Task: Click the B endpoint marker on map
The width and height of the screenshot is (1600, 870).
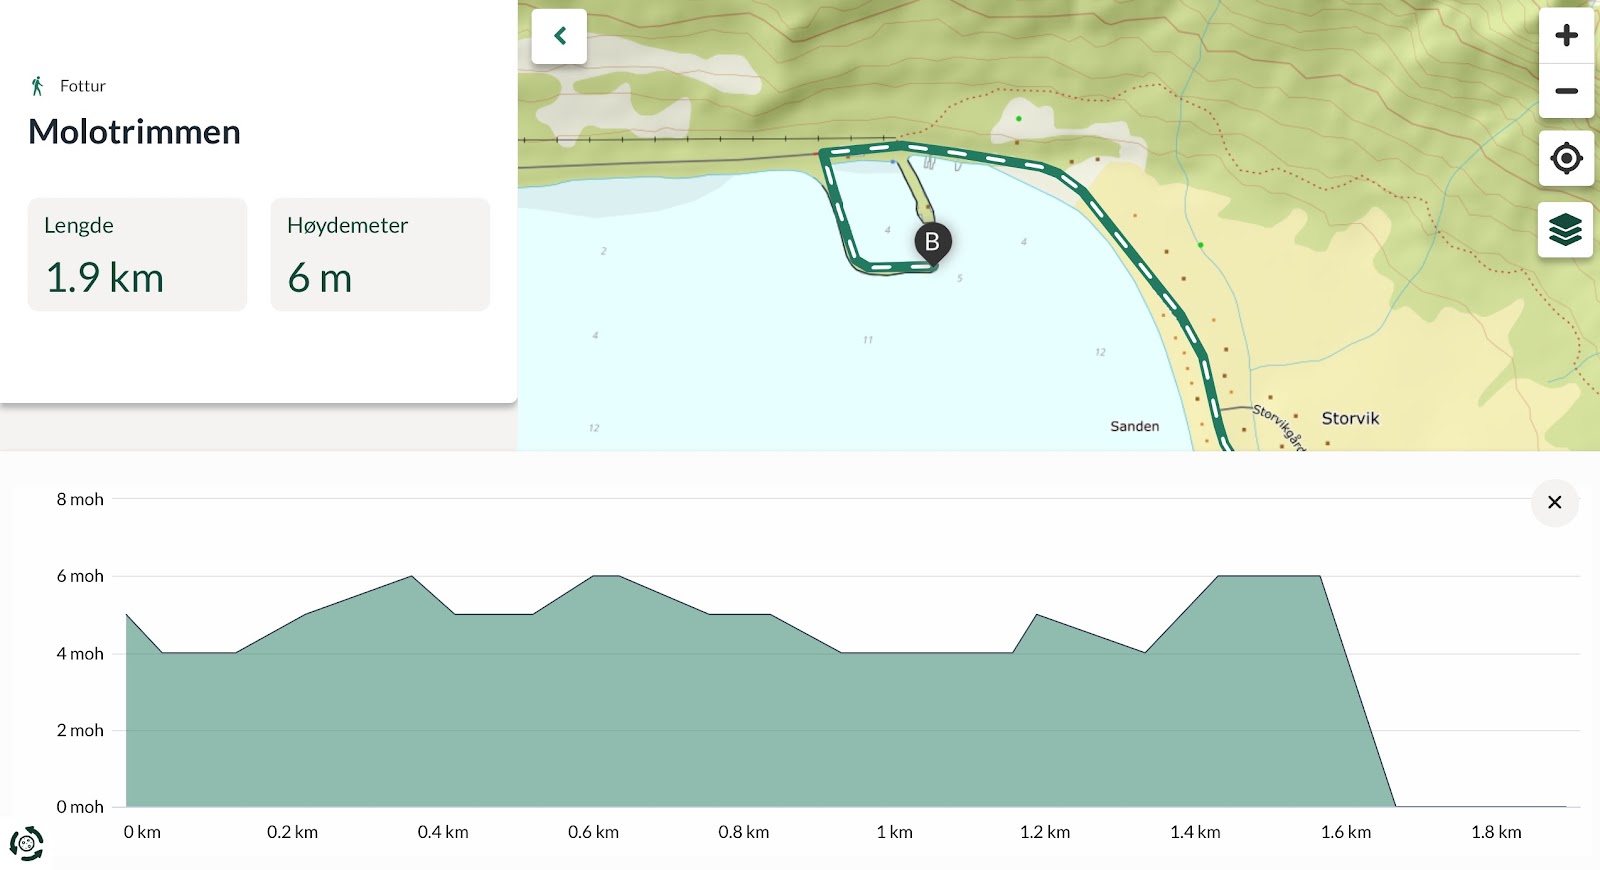Action: pos(932,243)
